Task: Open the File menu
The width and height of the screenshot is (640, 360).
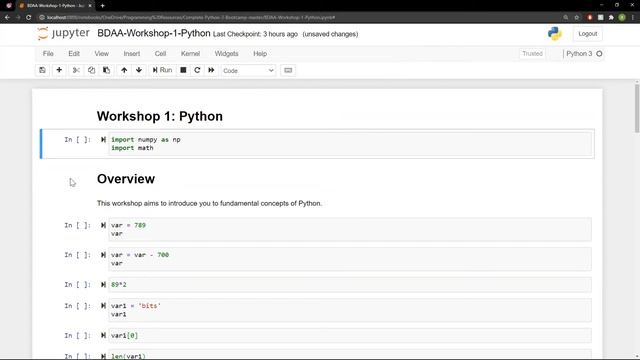Action: pyautogui.click(x=48, y=53)
